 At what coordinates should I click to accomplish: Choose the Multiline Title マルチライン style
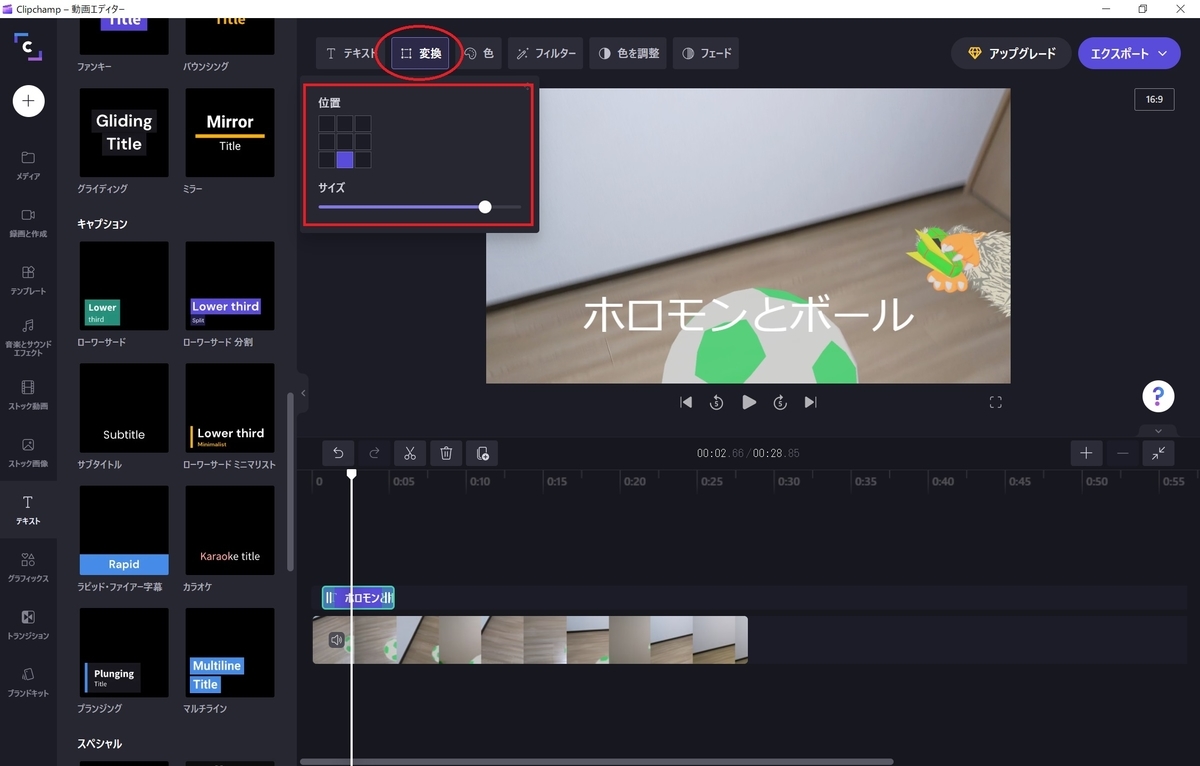click(230, 652)
